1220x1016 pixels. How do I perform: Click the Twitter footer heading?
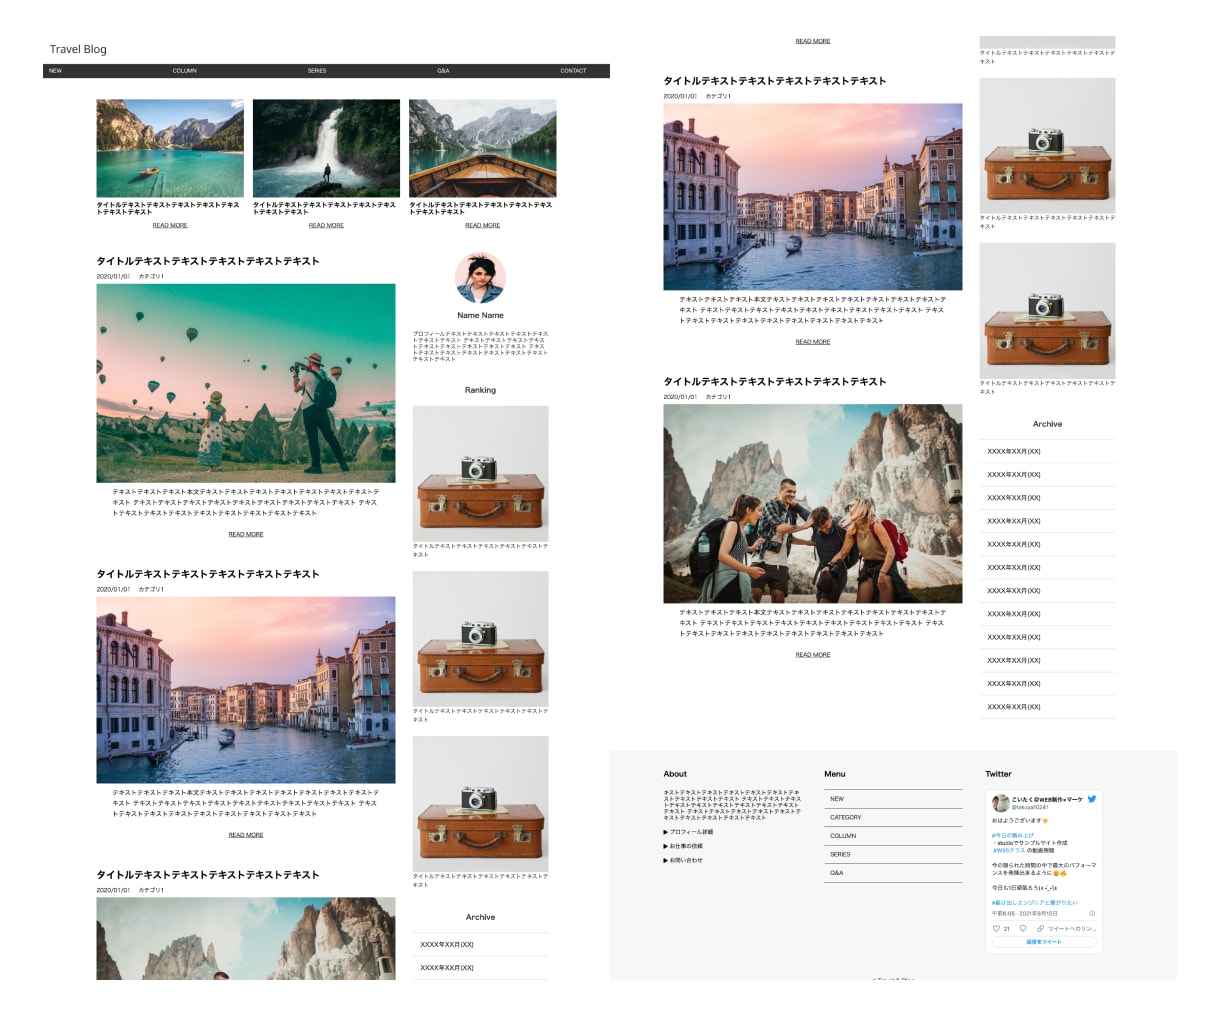coord(998,774)
